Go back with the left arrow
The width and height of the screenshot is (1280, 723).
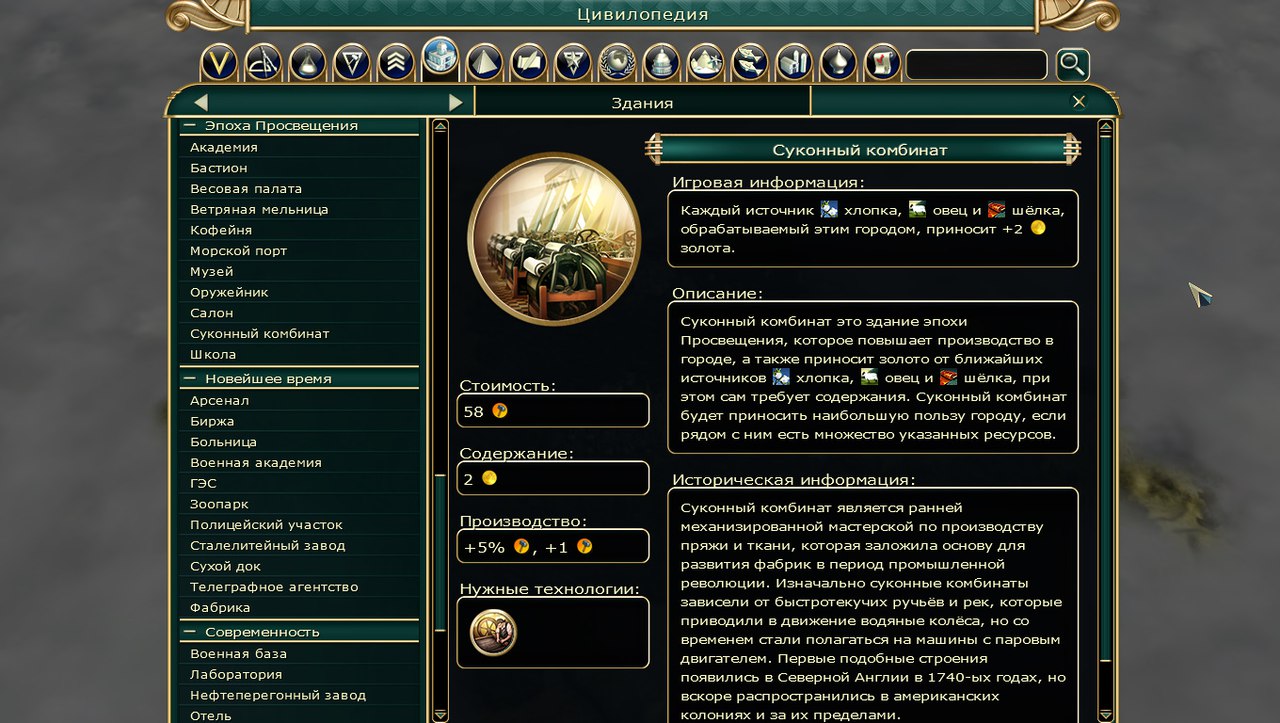(x=201, y=102)
